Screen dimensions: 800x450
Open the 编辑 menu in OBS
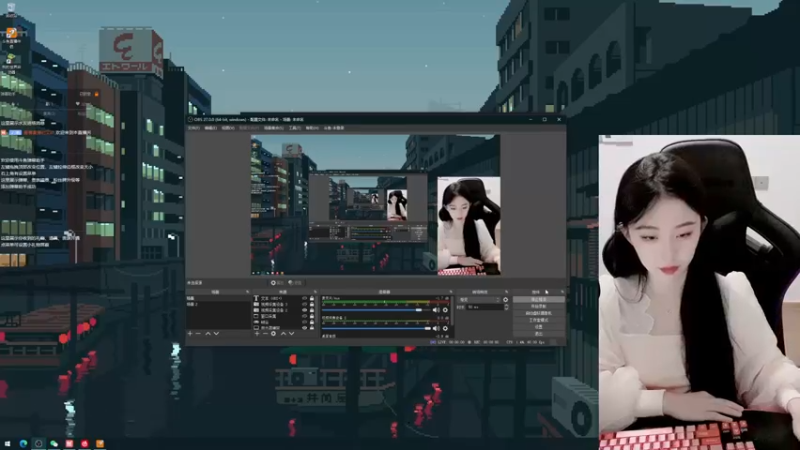pyautogui.click(x=211, y=128)
